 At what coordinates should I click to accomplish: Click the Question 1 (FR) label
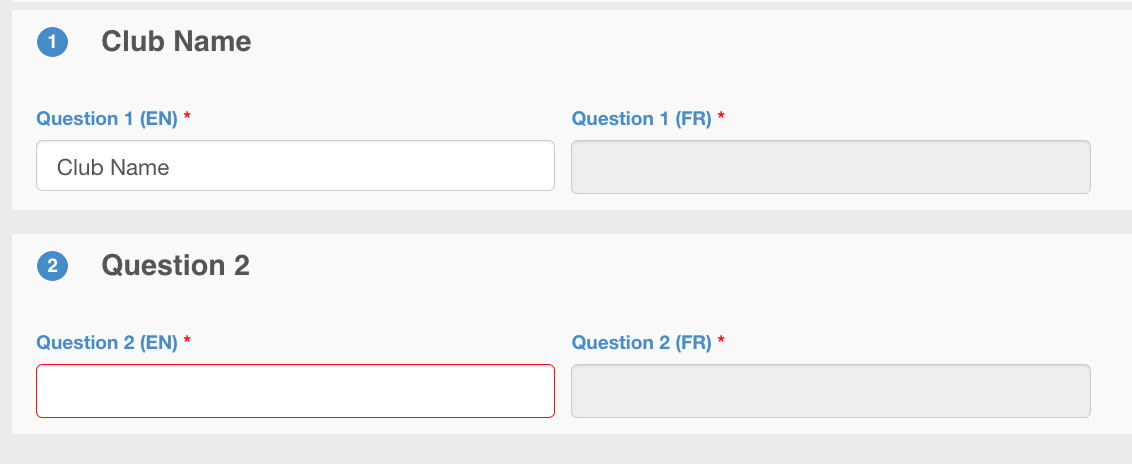tap(641, 119)
